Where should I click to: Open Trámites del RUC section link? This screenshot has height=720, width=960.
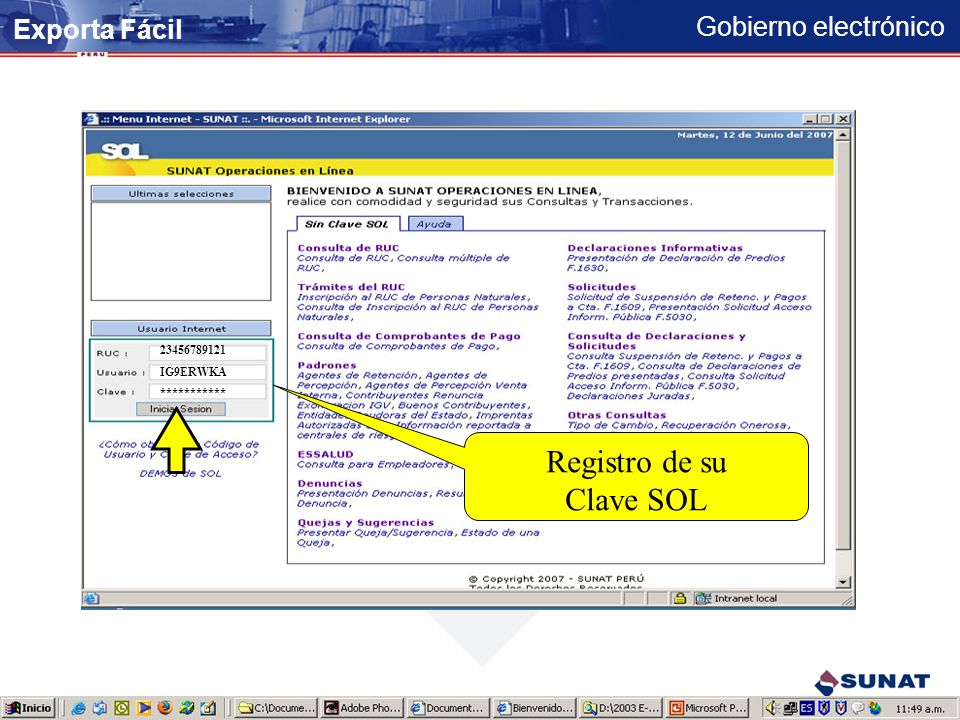pyautogui.click(x=351, y=287)
